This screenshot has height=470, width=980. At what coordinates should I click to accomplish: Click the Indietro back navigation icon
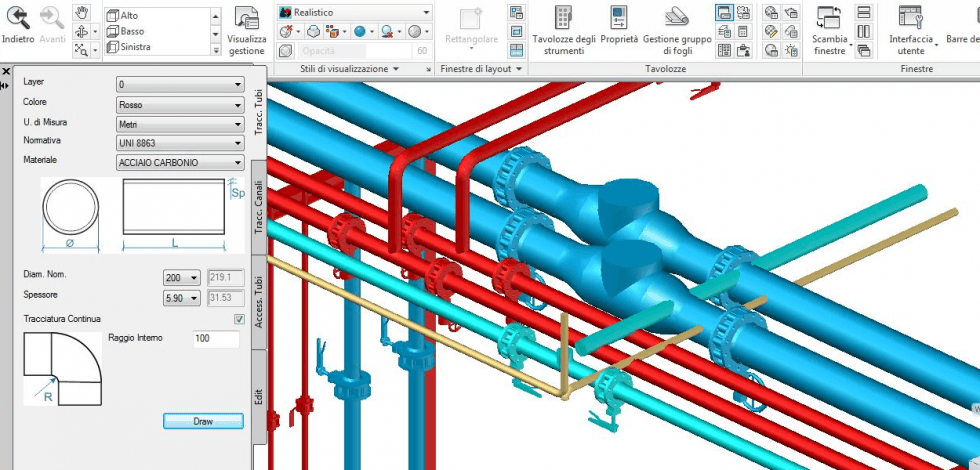point(17,17)
